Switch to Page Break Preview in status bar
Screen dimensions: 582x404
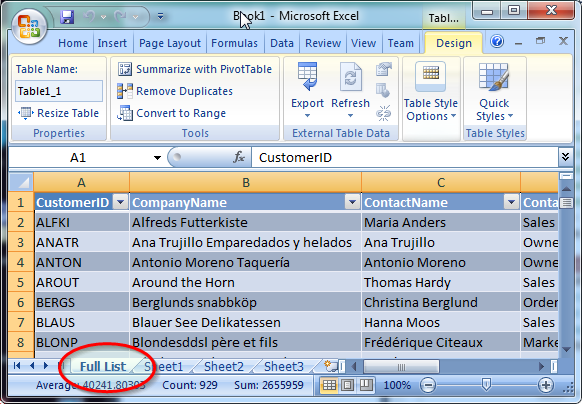click(x=366, y=385)
